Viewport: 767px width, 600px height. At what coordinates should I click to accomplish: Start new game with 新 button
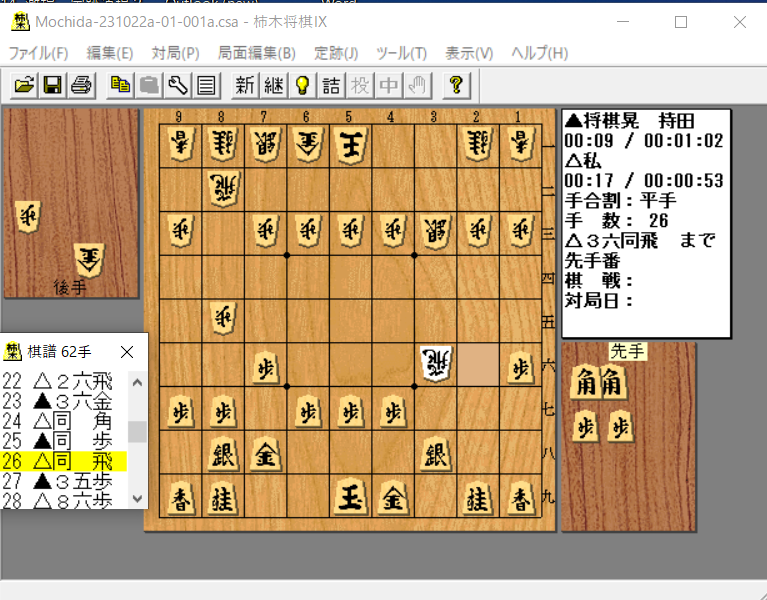coord(245,86)
